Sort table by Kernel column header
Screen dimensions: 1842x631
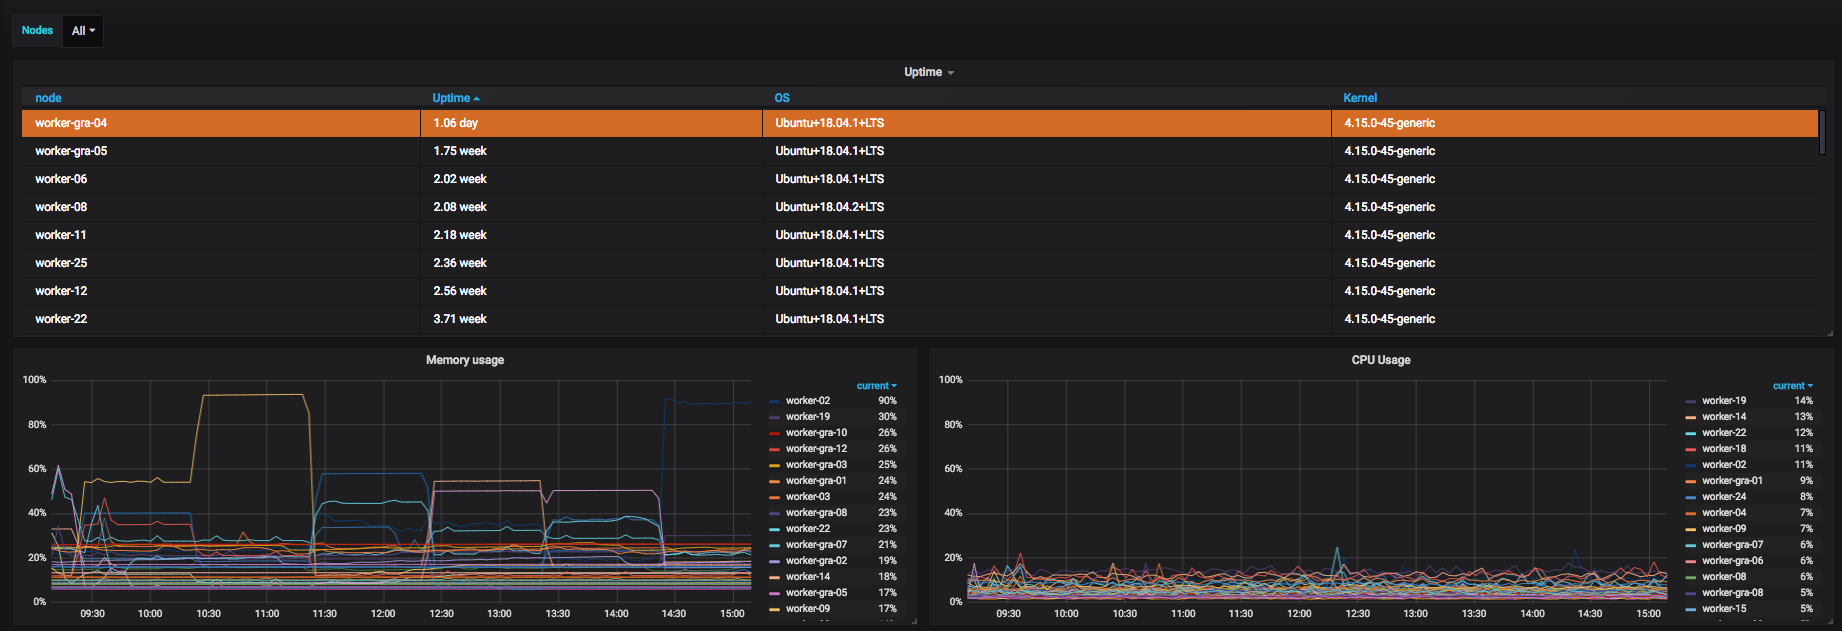click(1360, 98)
